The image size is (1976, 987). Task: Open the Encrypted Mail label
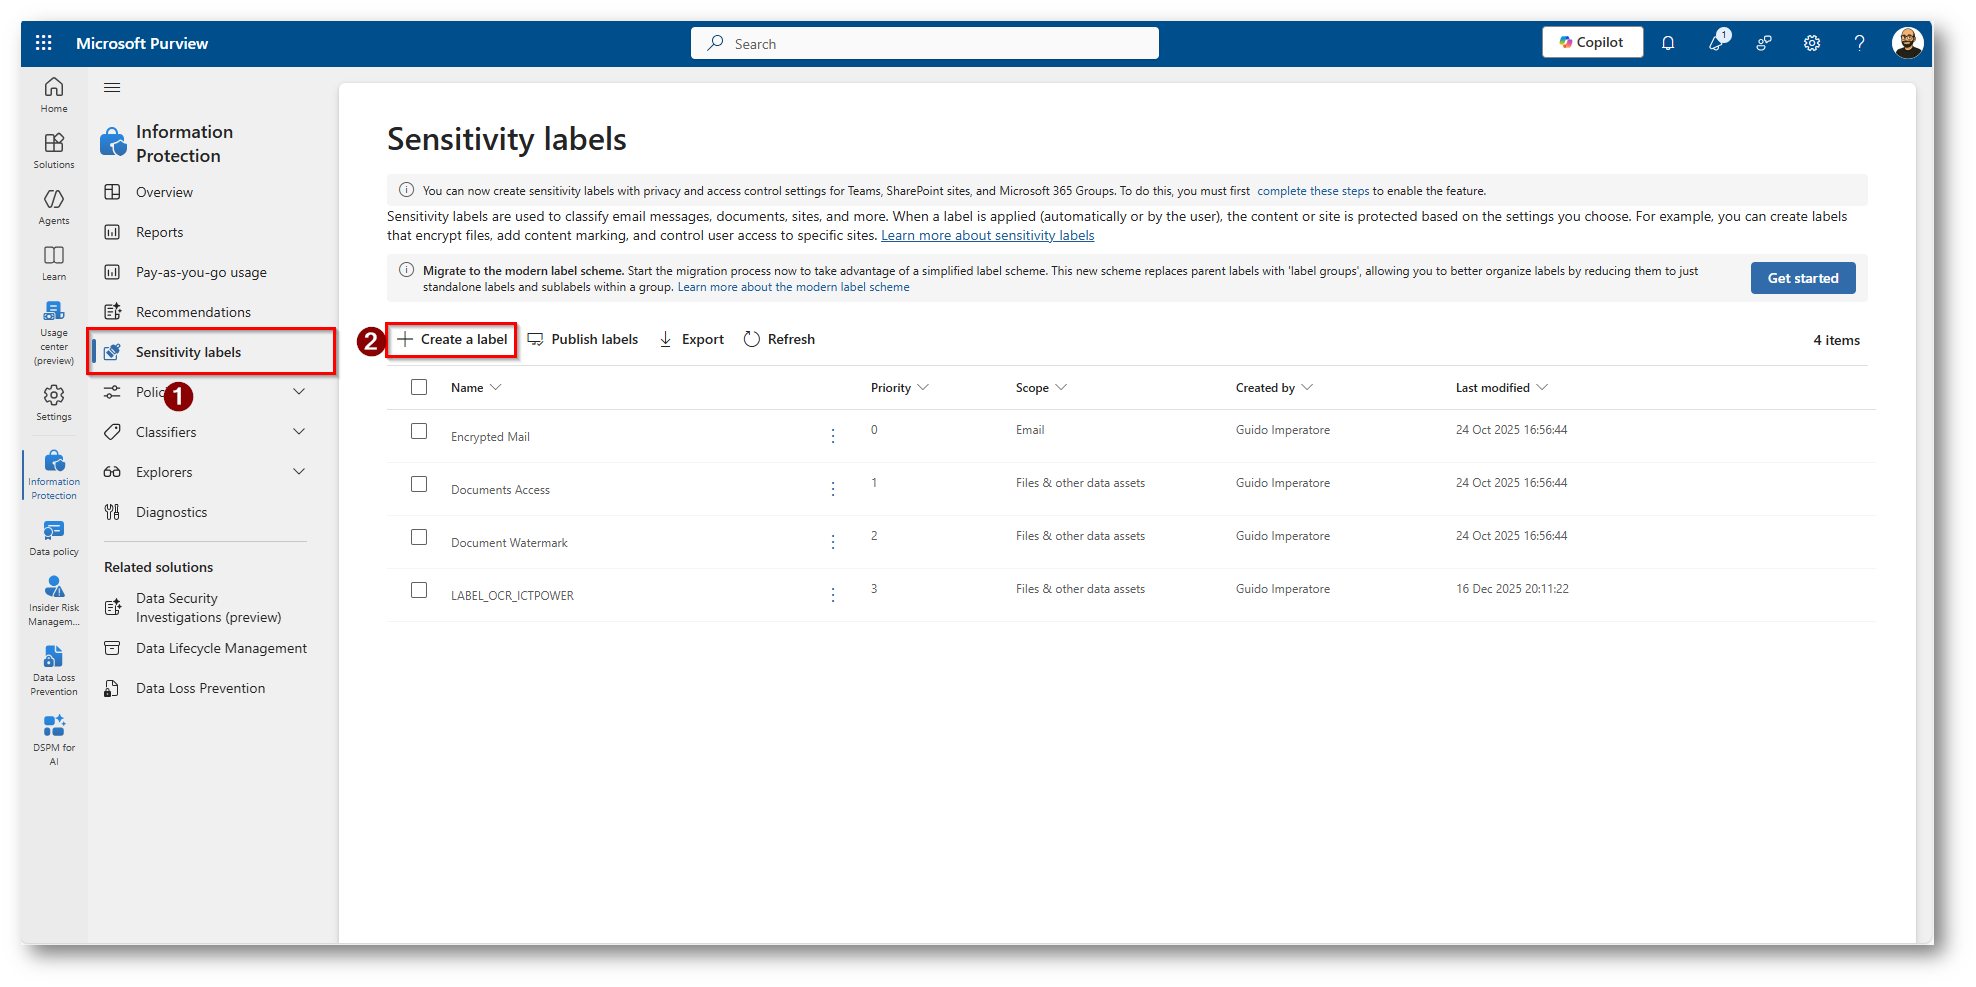490,437
